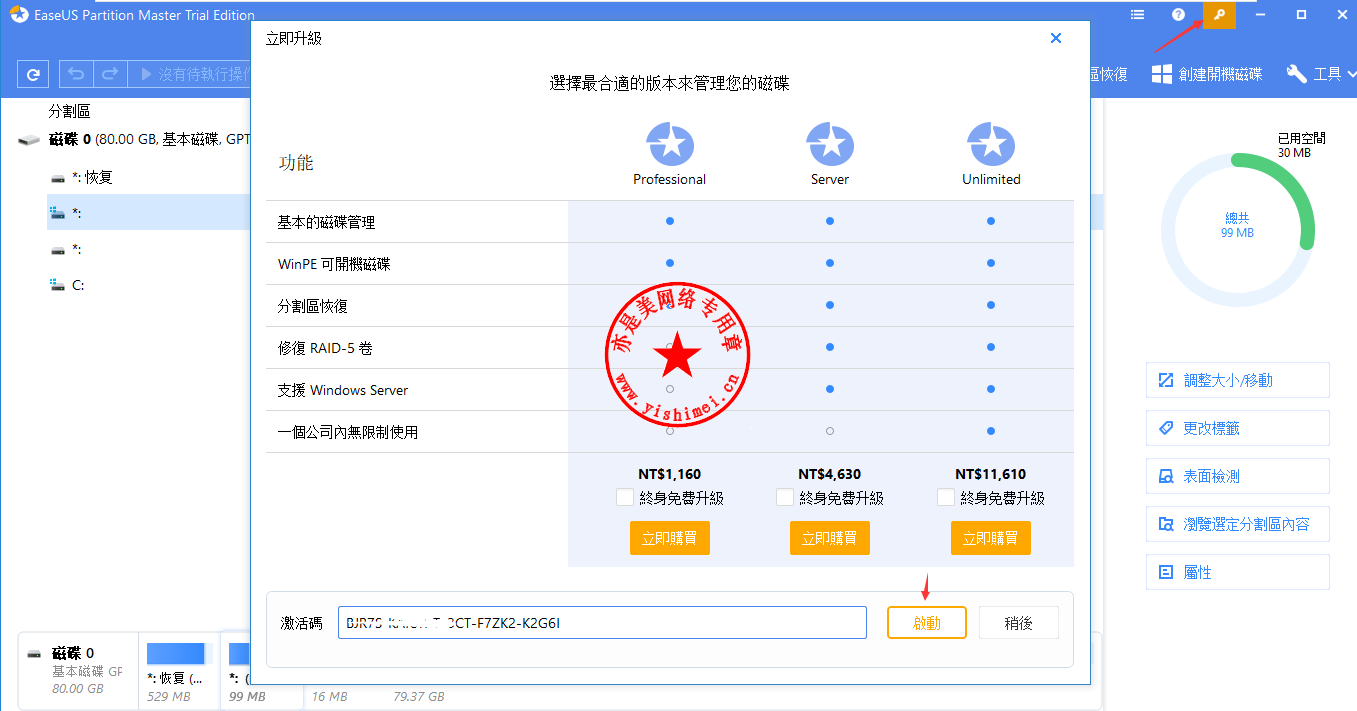Click the Server edition star icon
Viewport: 1357px width, 711px height.
[830, 145]
